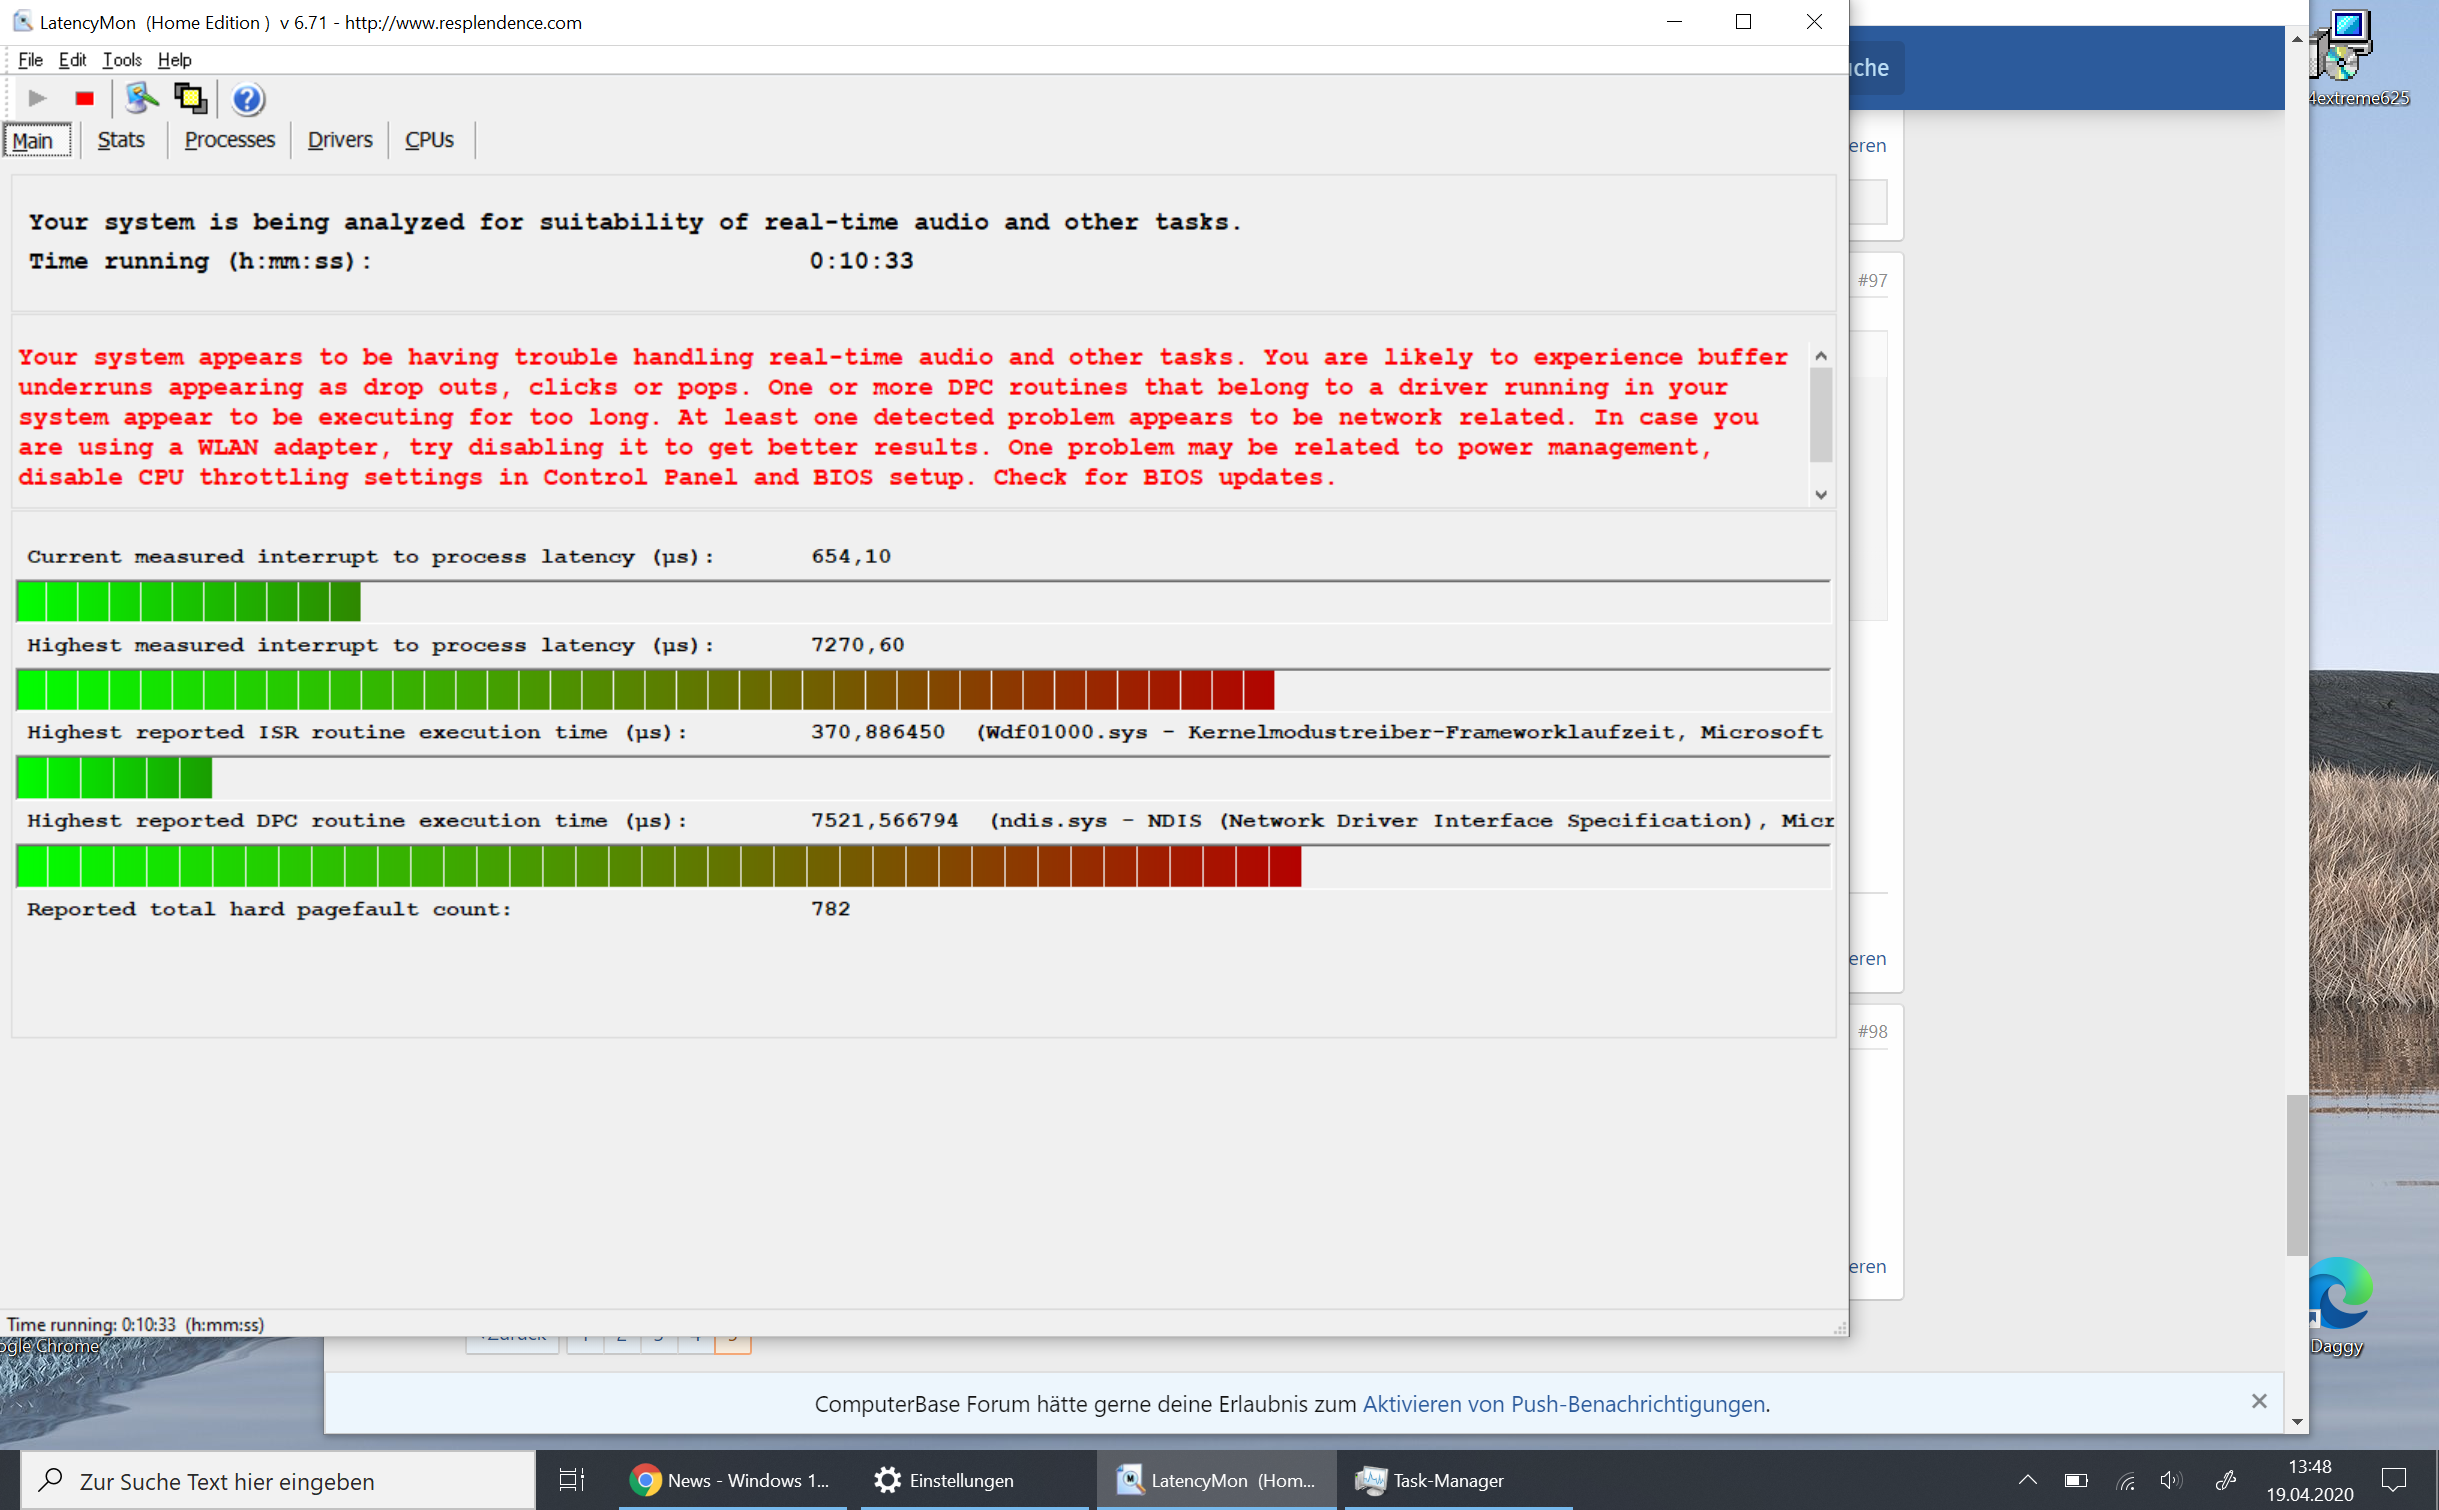Show hidden system tray icons chevron
Screen dimensions: 2439x1510
[2027, 1480]
